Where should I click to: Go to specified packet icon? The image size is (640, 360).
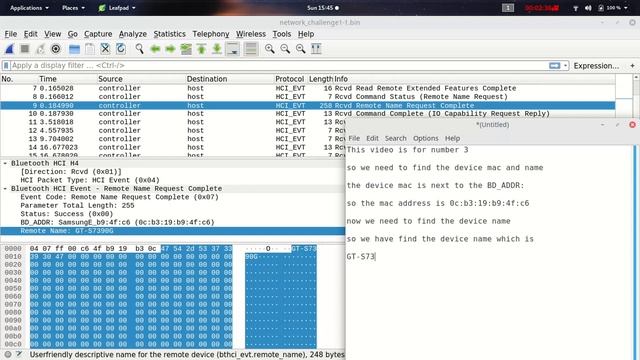click(186, 49)
